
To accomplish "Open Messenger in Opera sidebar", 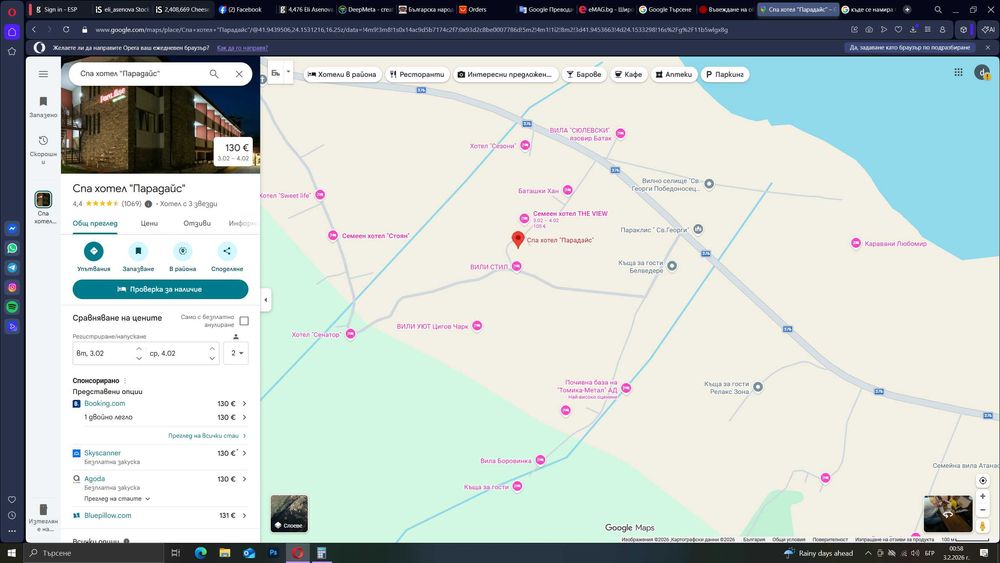I will point(12,228).
